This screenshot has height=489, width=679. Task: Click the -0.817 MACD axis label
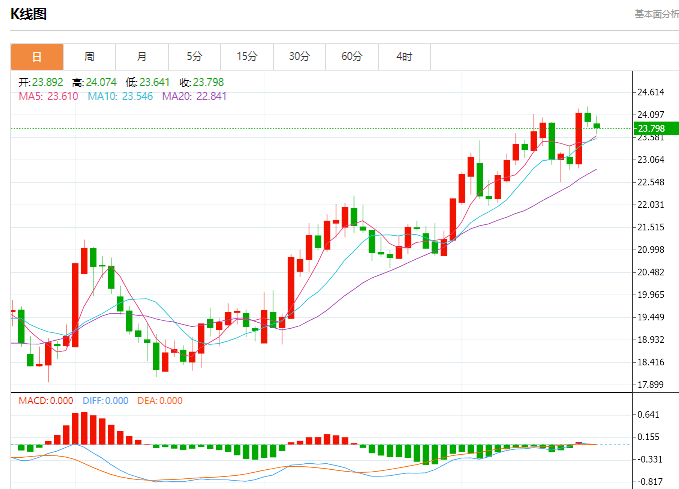coord(649,482)
